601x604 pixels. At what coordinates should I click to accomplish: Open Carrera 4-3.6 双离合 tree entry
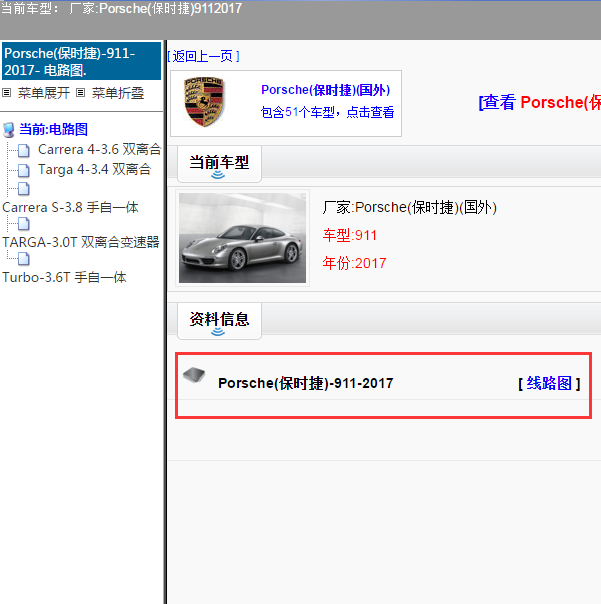point(99,149)
